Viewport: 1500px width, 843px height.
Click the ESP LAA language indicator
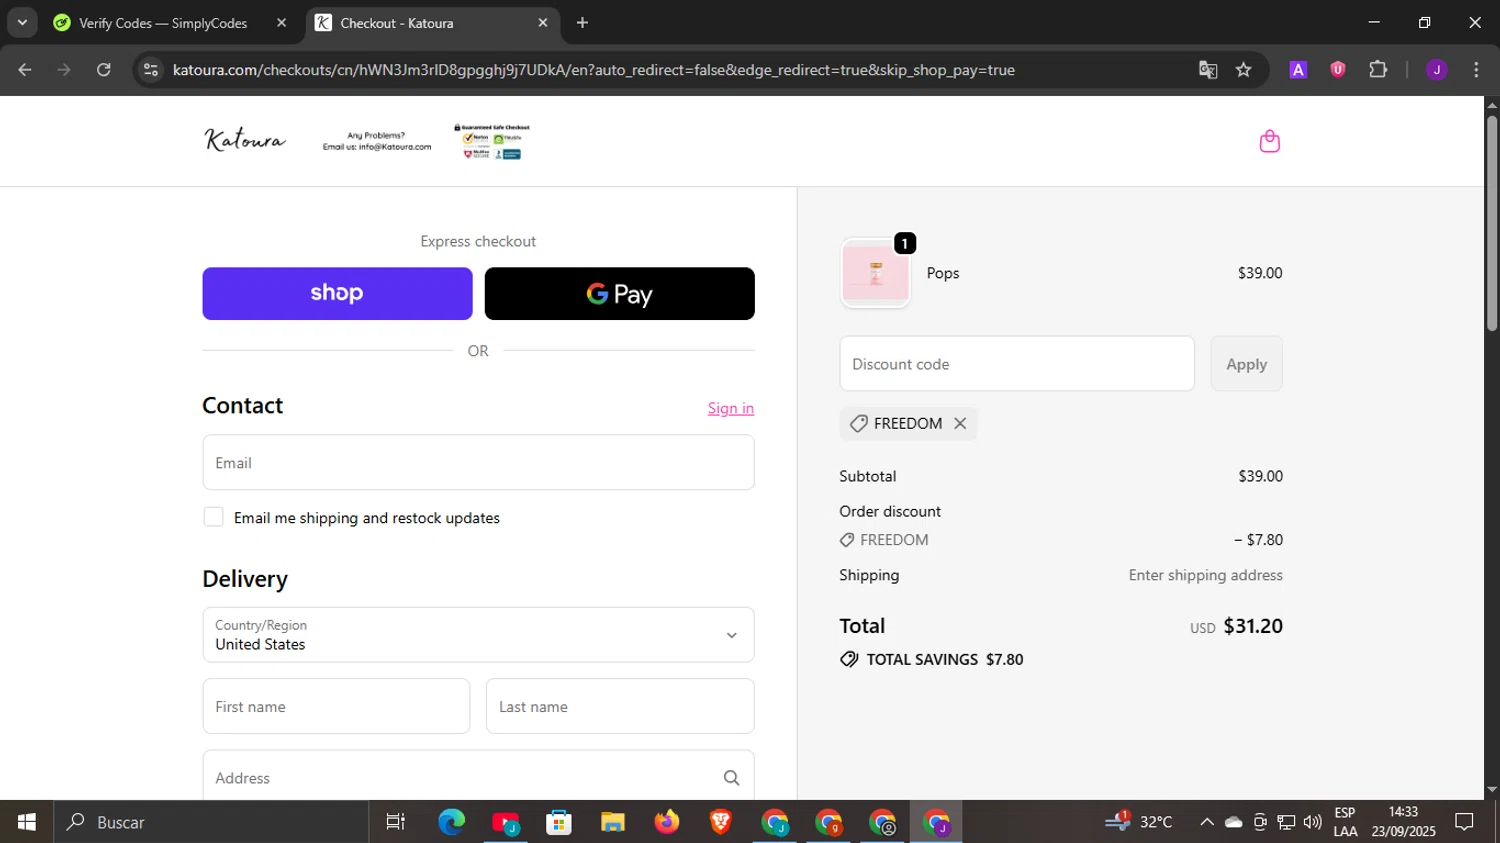[1345, 822]
